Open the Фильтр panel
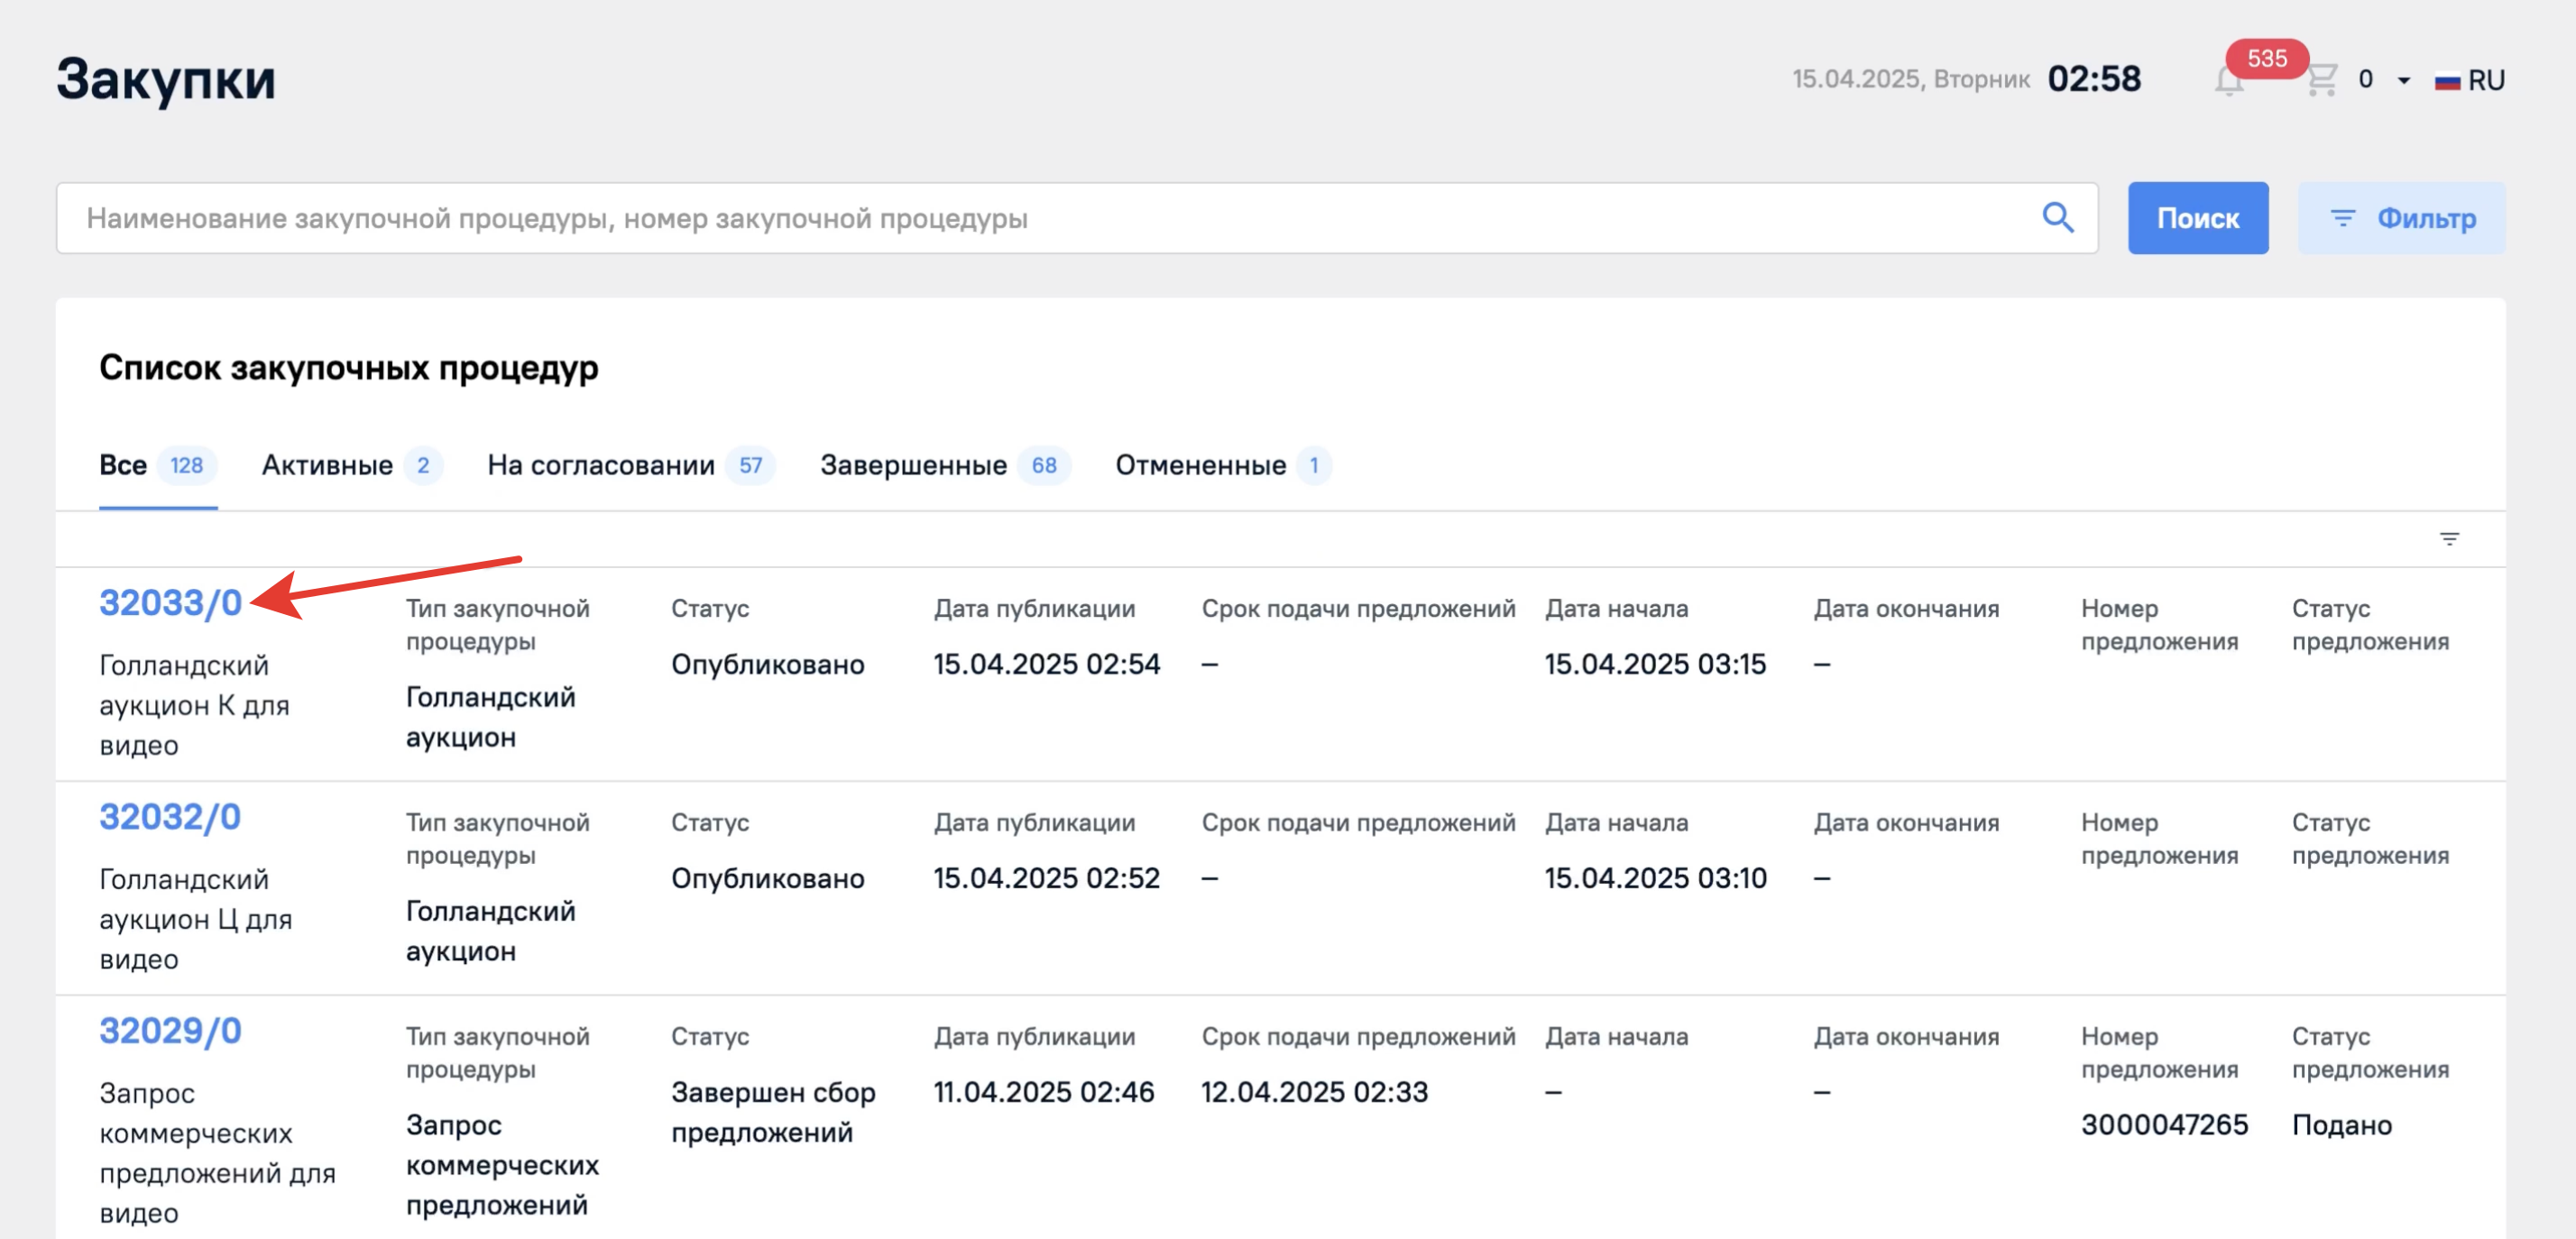This screenshot has height=1239, width=2576. 2402,218
